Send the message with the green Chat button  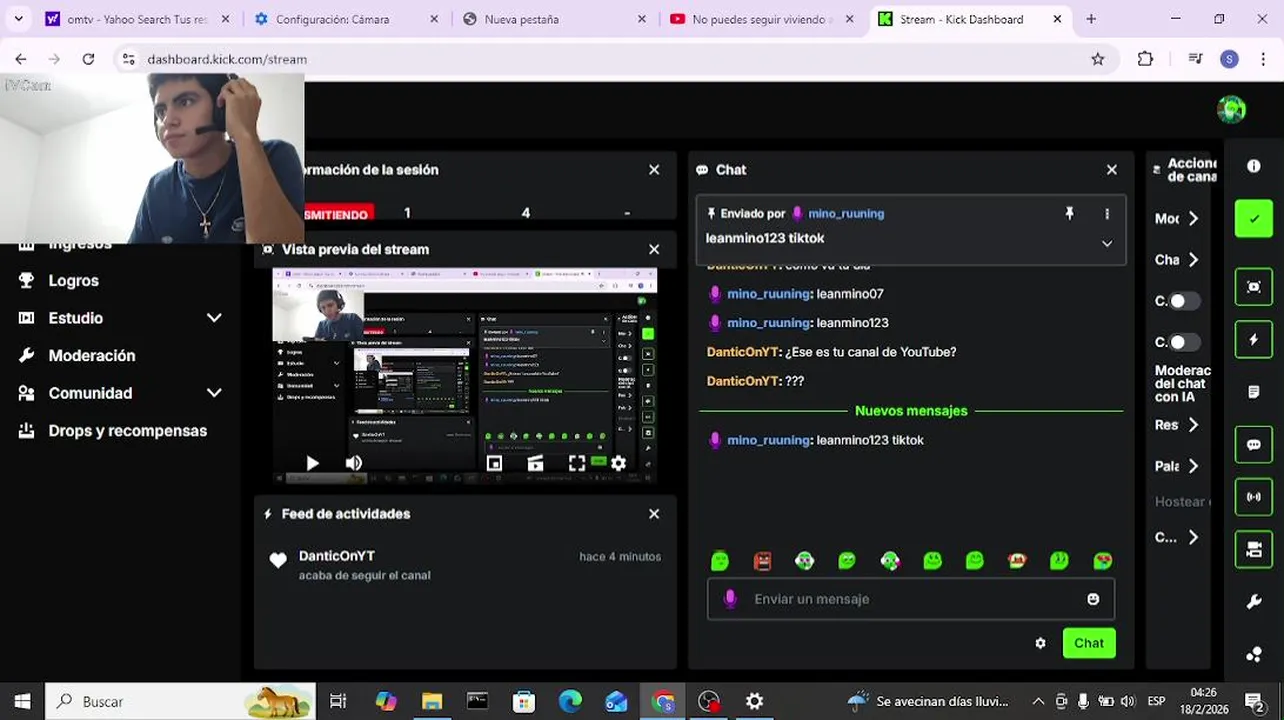tap(1089, 643)
